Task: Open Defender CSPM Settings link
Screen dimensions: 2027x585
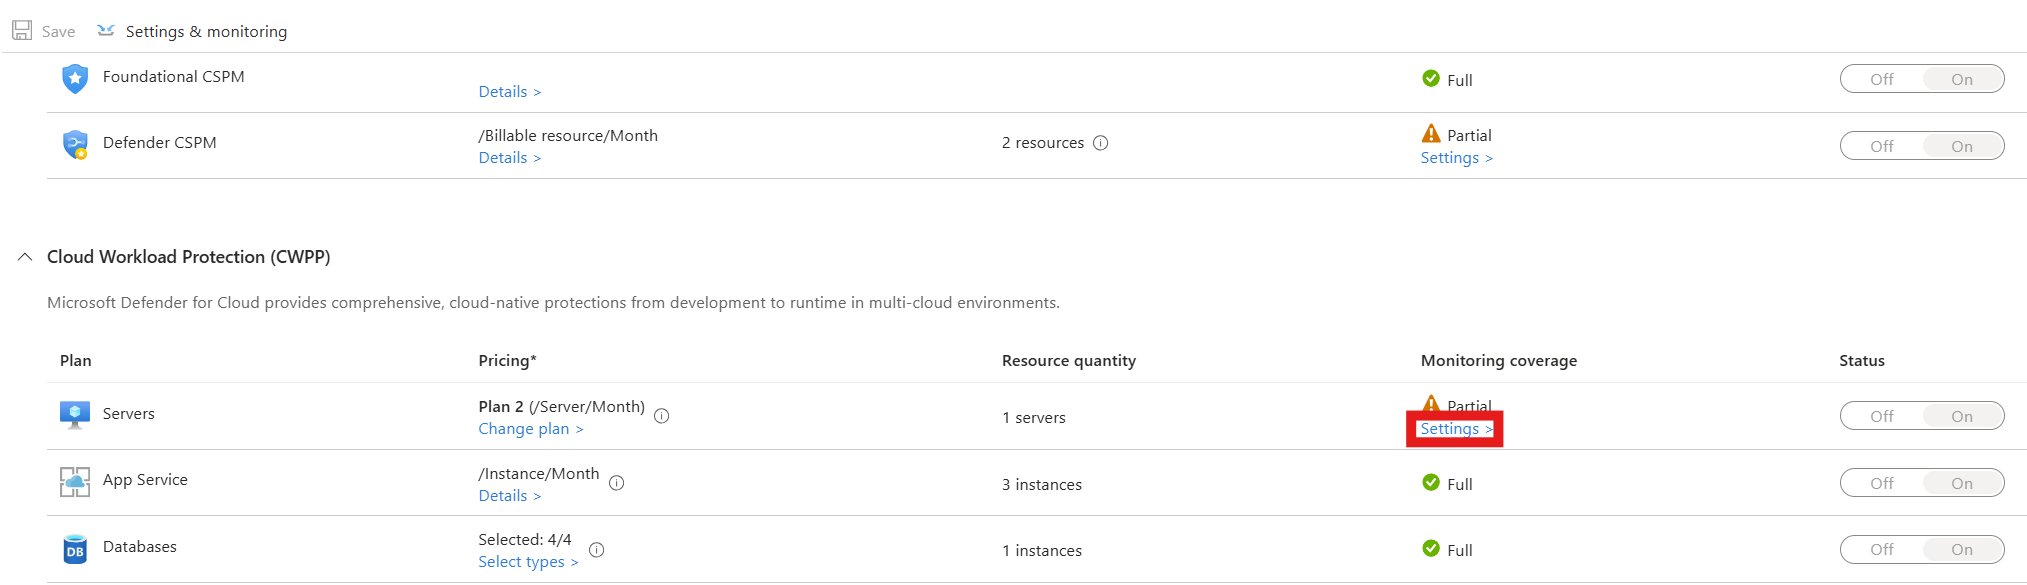Action: (1456, 158)
